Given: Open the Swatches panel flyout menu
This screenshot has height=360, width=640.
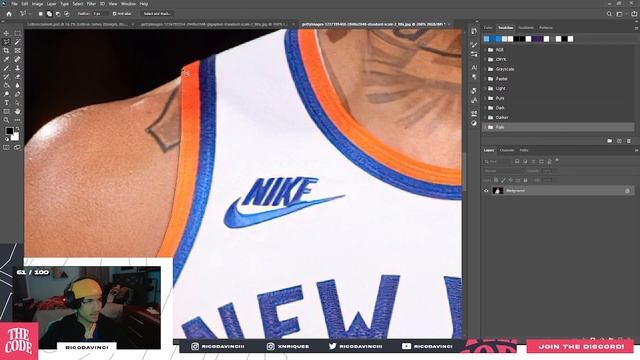Looking at the screenshot, I should (636, 28).
